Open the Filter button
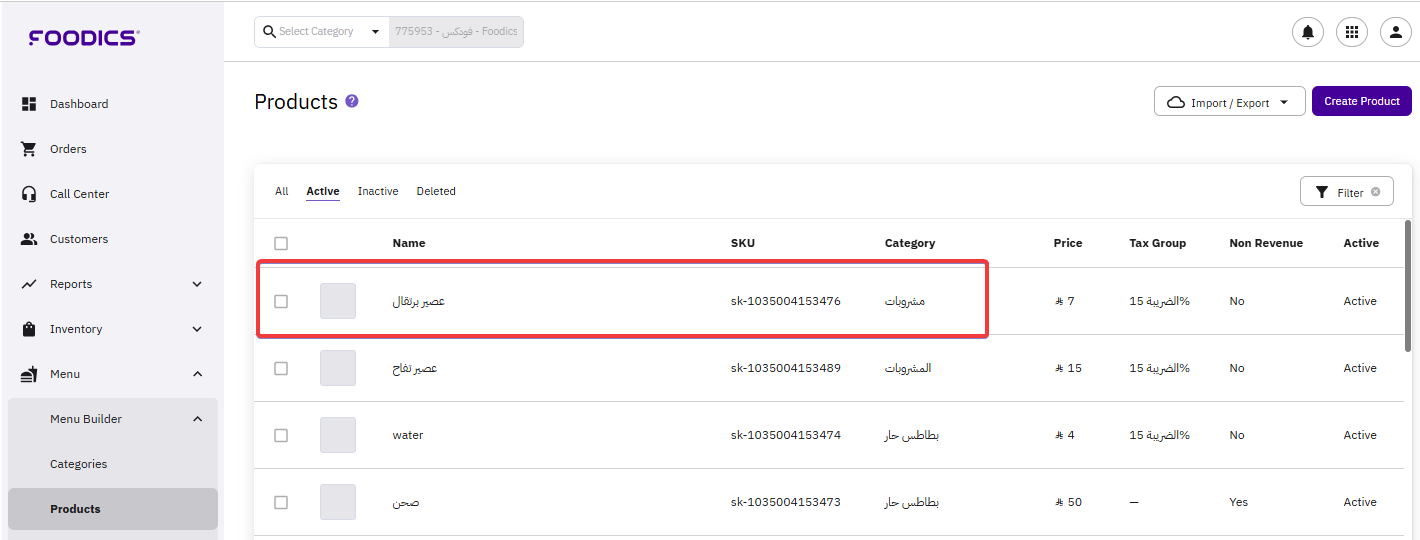 point(1346,192)
